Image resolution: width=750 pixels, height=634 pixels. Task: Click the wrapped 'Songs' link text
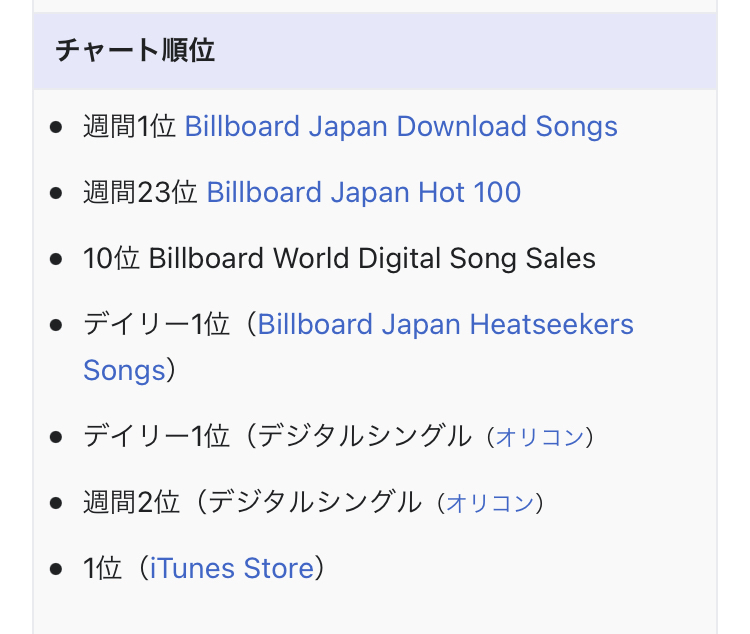[124, 370]
